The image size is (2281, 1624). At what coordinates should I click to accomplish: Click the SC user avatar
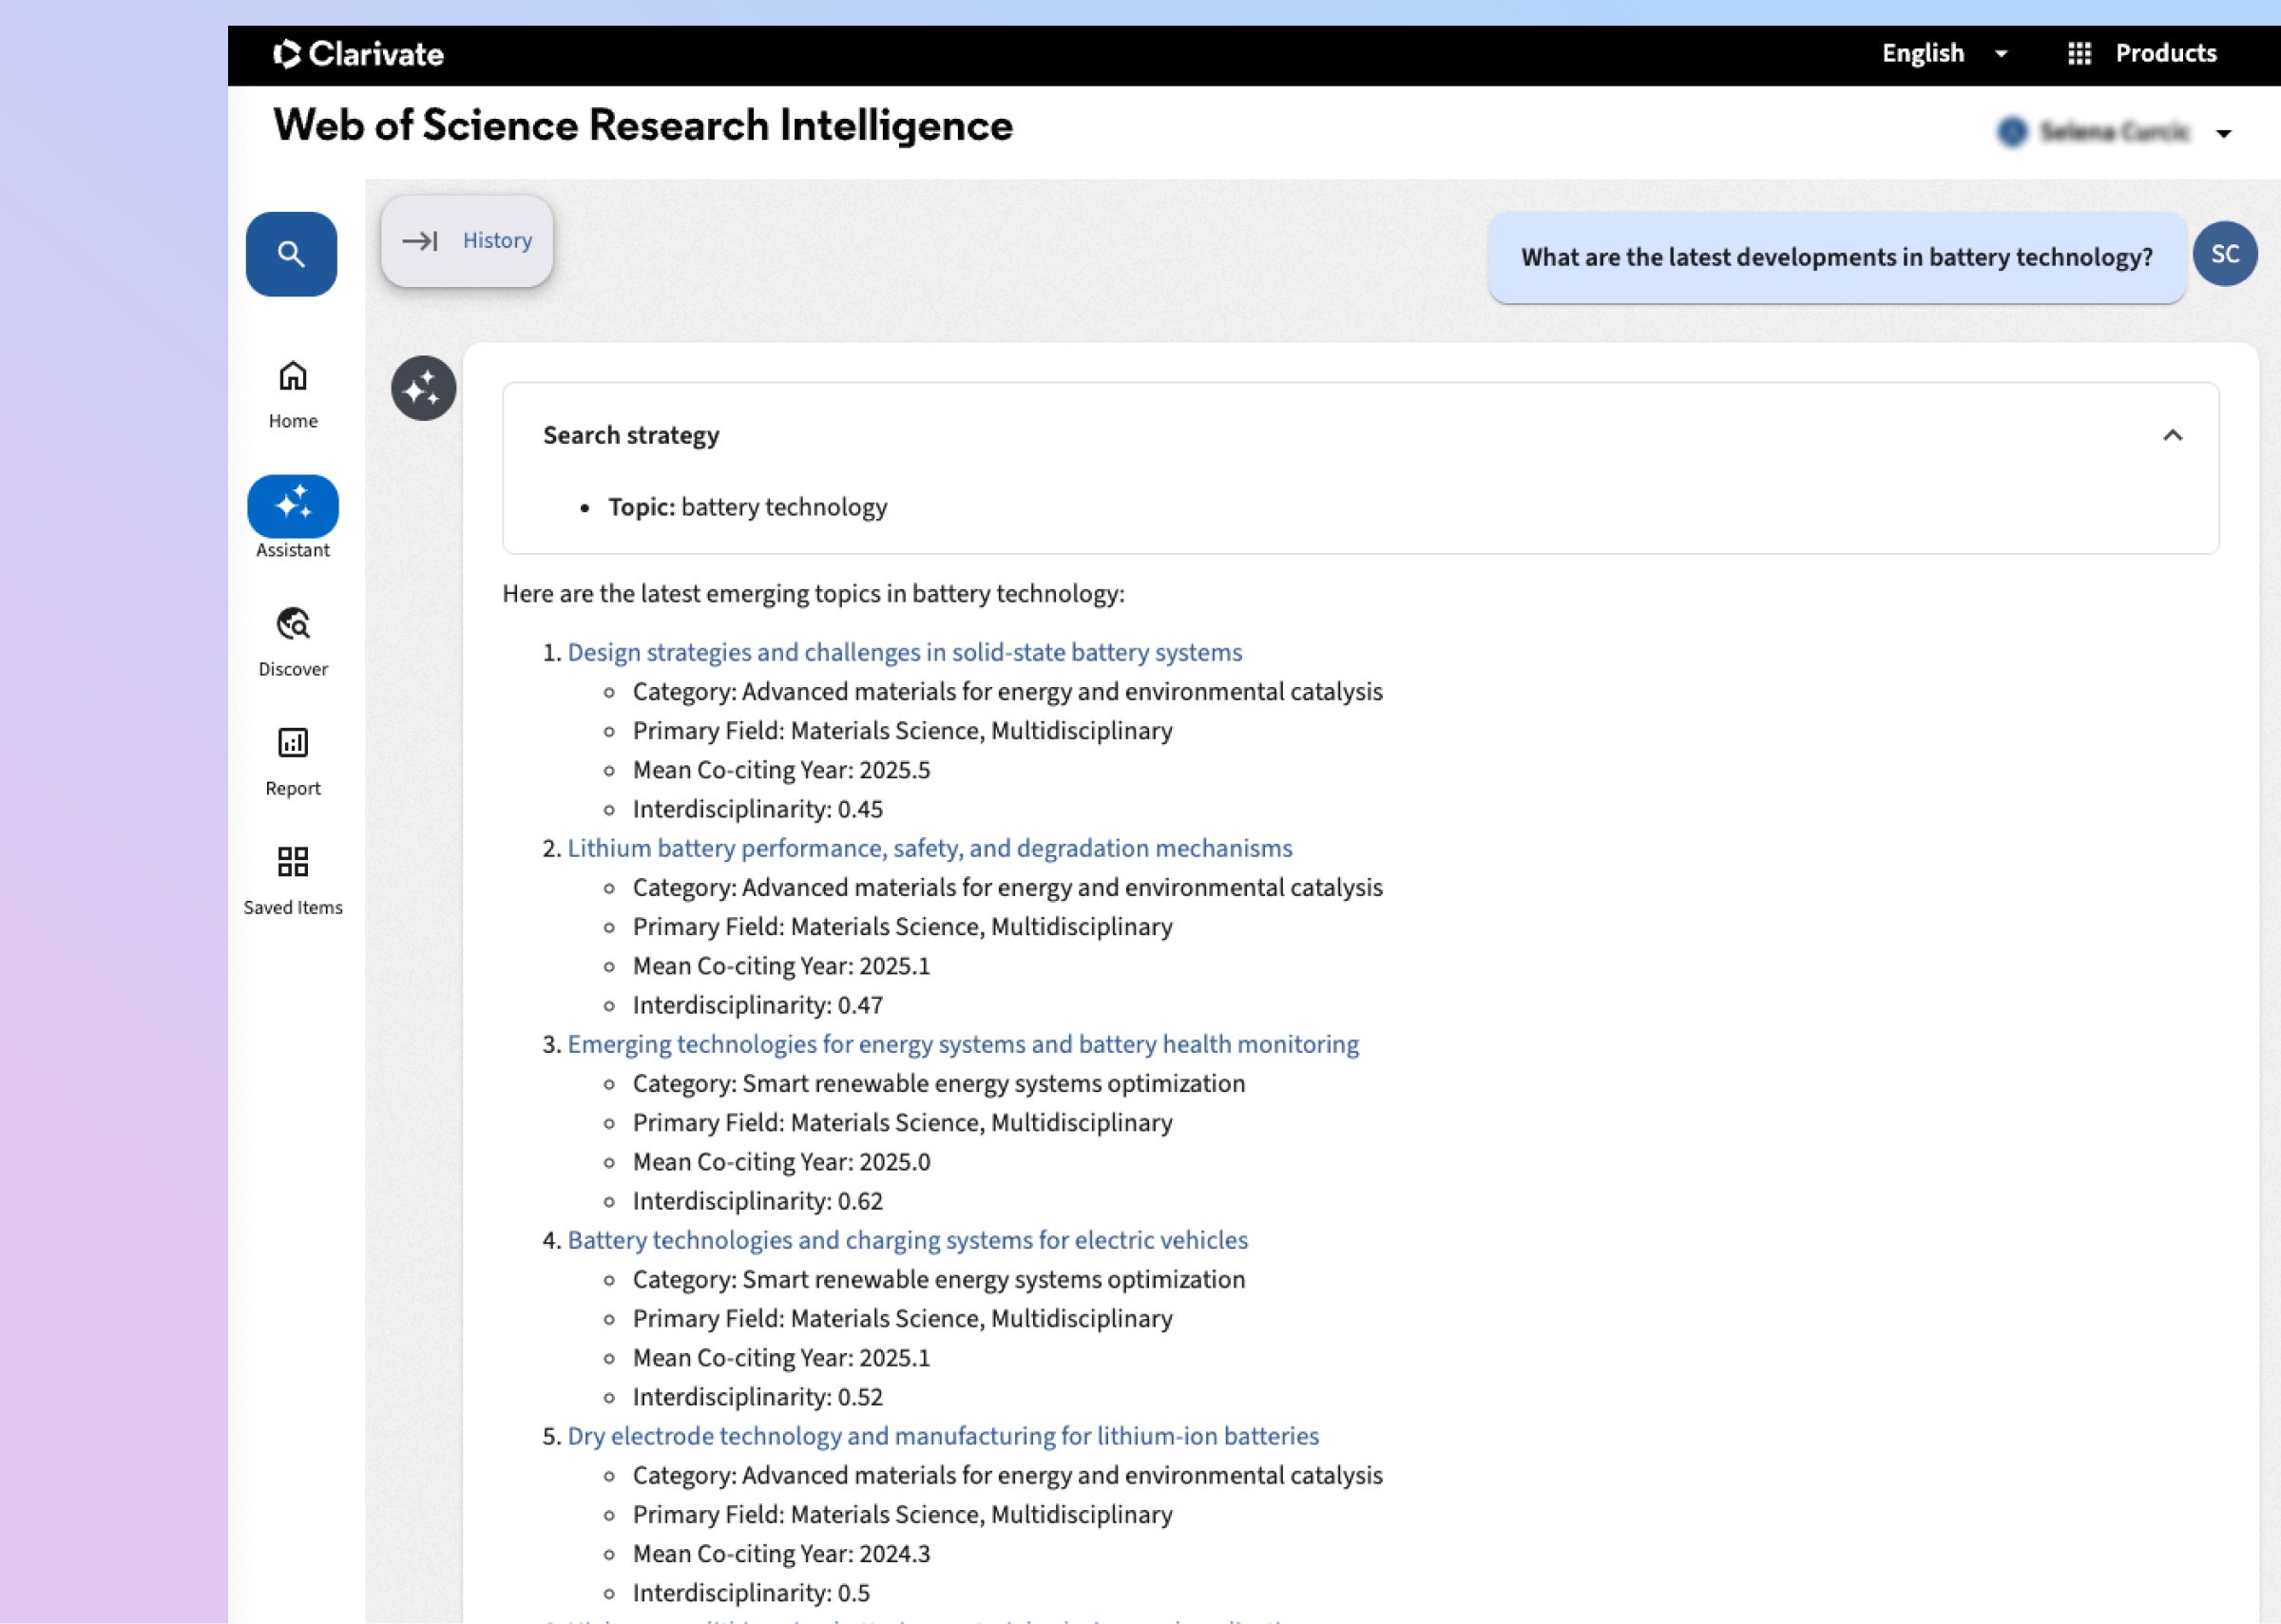click(x=2224, y=255)
